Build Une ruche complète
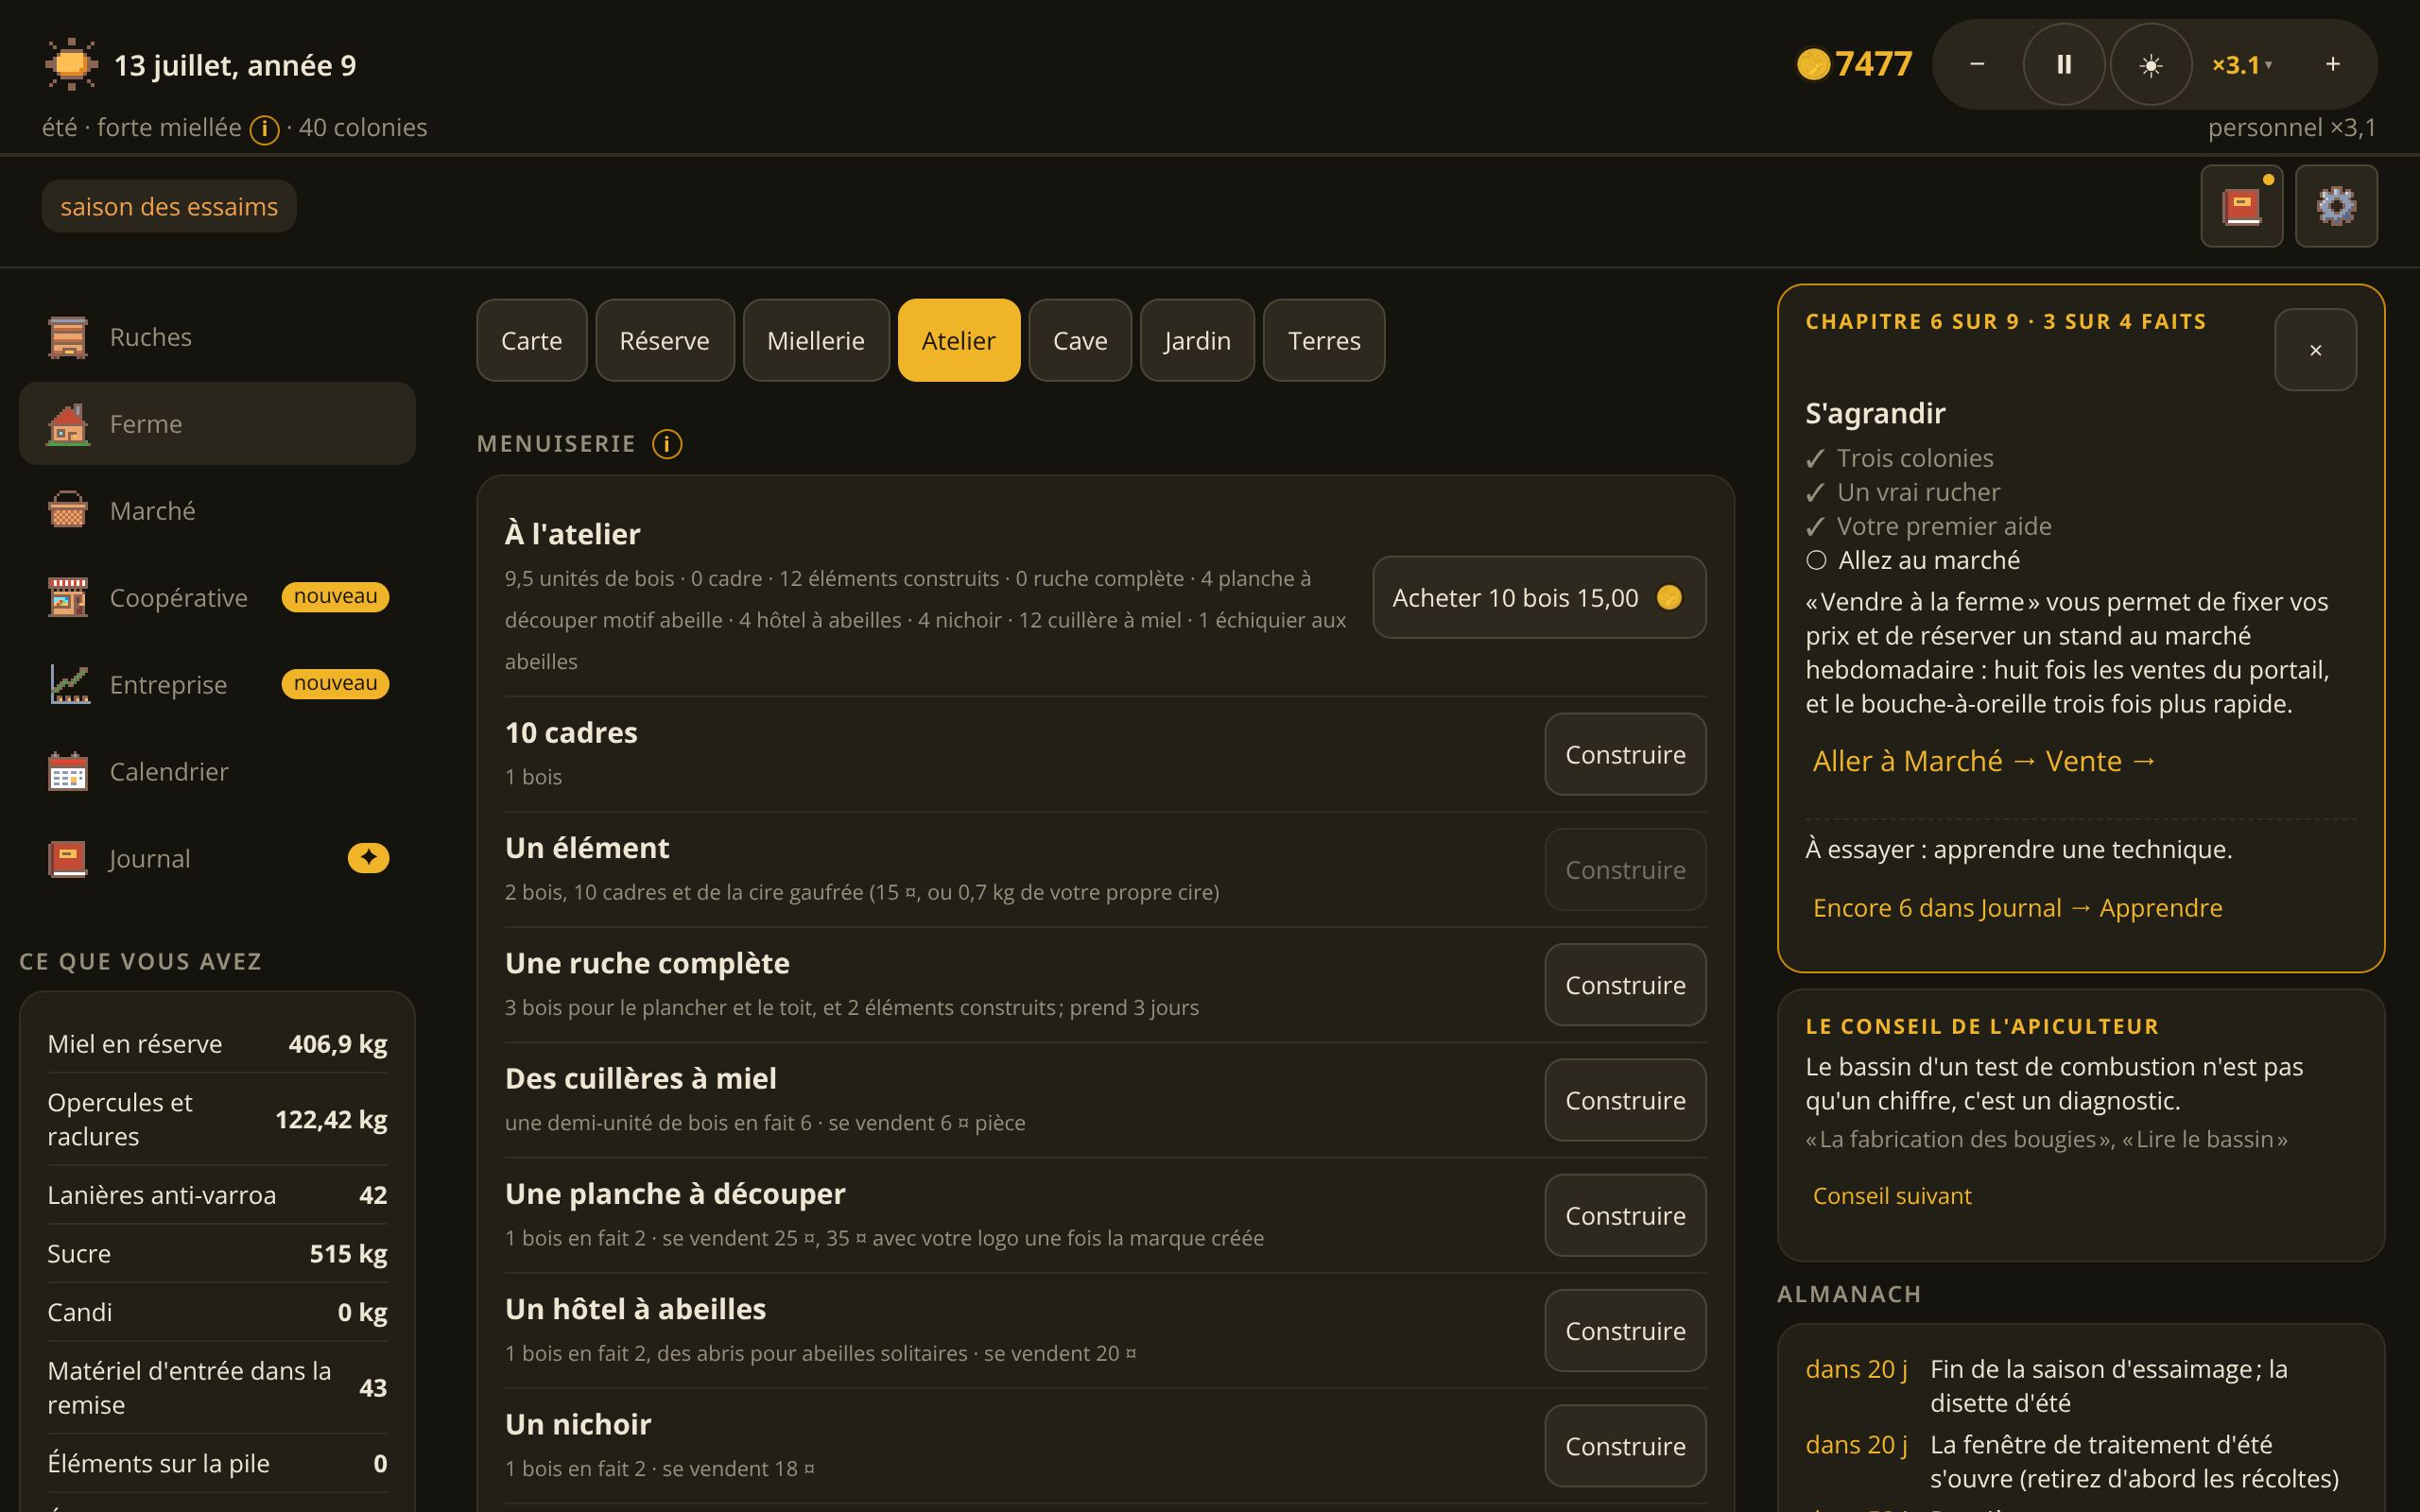This screenshot has width=2420, height=1512. 1625,985
